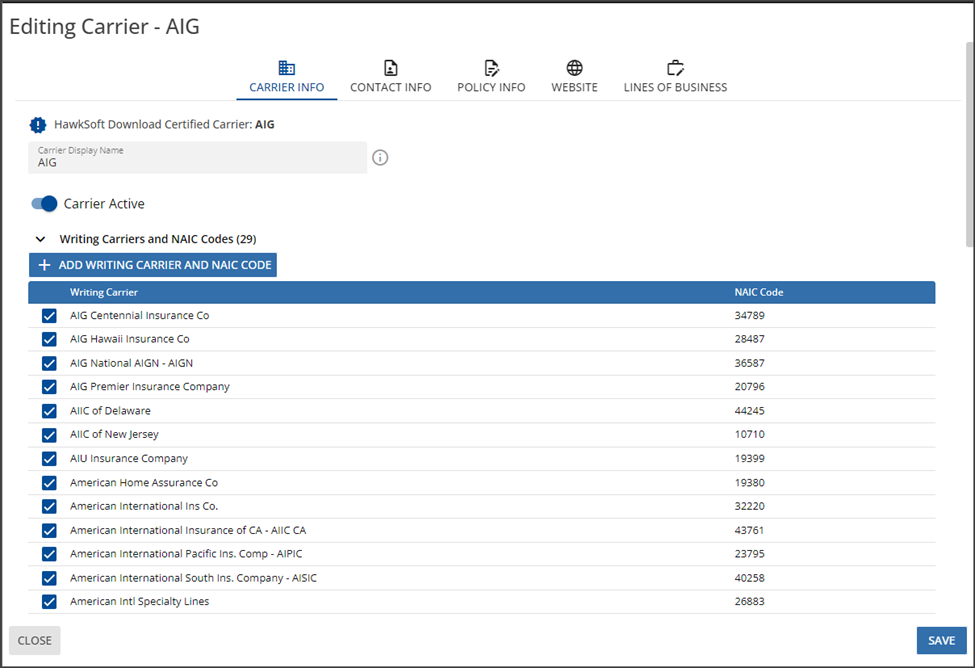
Task: Click the Save button
Action: click(941, 641)
